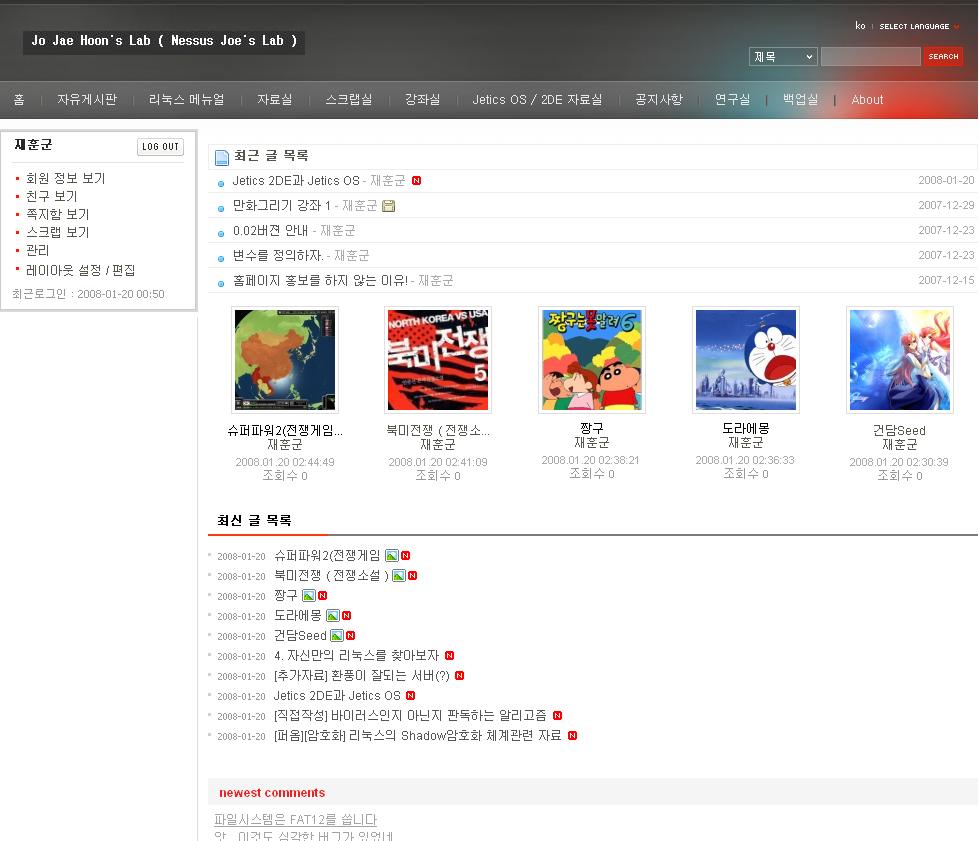
Task: Click the image icon next to 건담Seed in 최신 글 목록
Action: pyautogui.click(x=337, y=636)
